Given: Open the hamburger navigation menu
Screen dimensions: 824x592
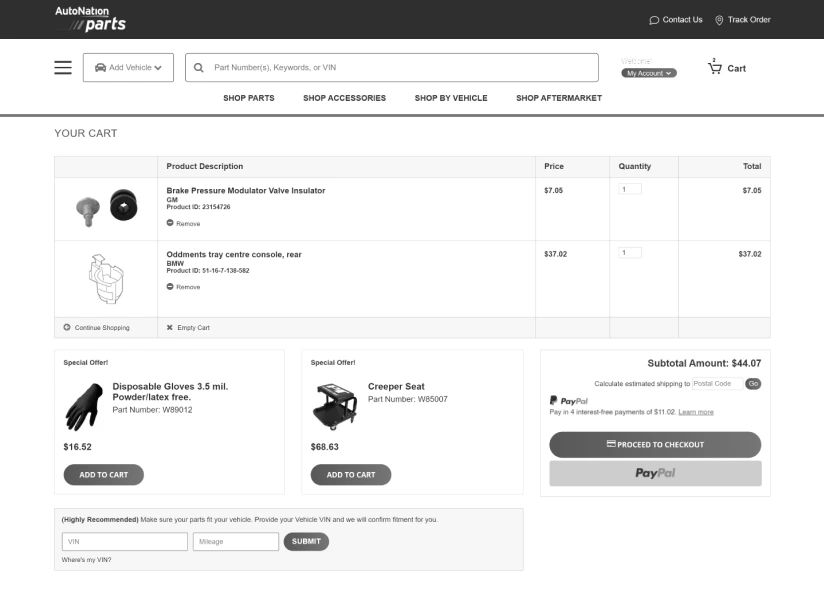Looking at the screenshot, I should (x=63, y=67).
